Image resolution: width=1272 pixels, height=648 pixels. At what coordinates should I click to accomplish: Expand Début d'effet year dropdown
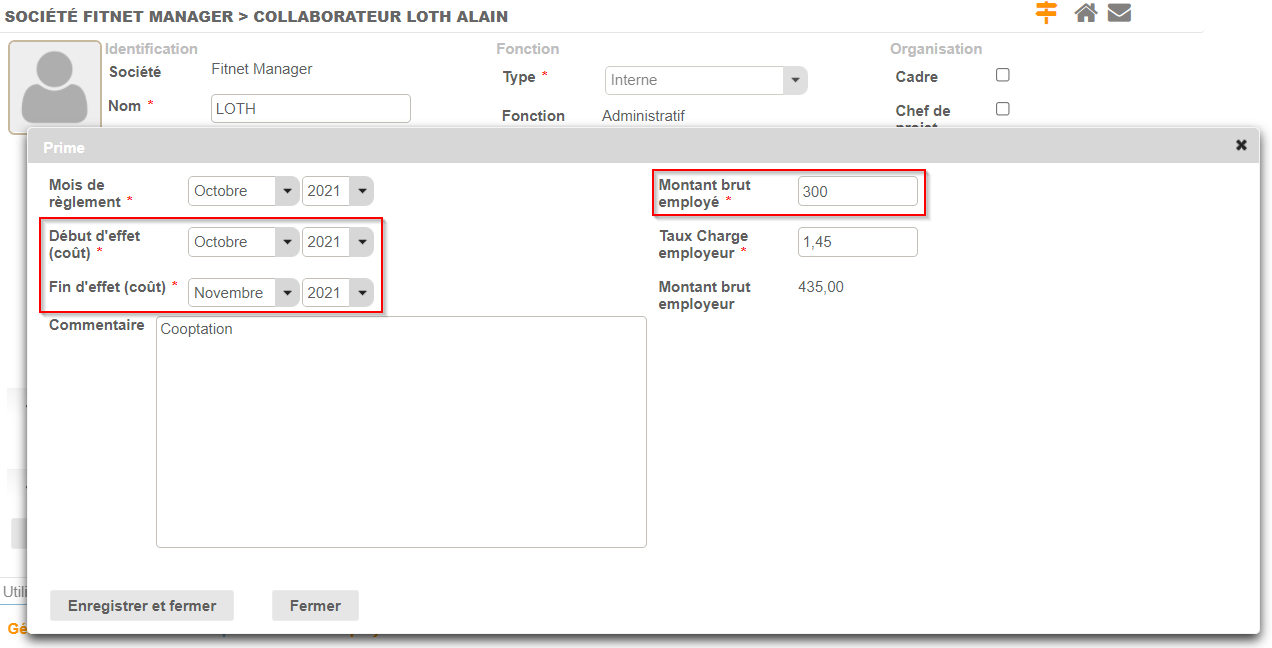click(x=337, y=242)
